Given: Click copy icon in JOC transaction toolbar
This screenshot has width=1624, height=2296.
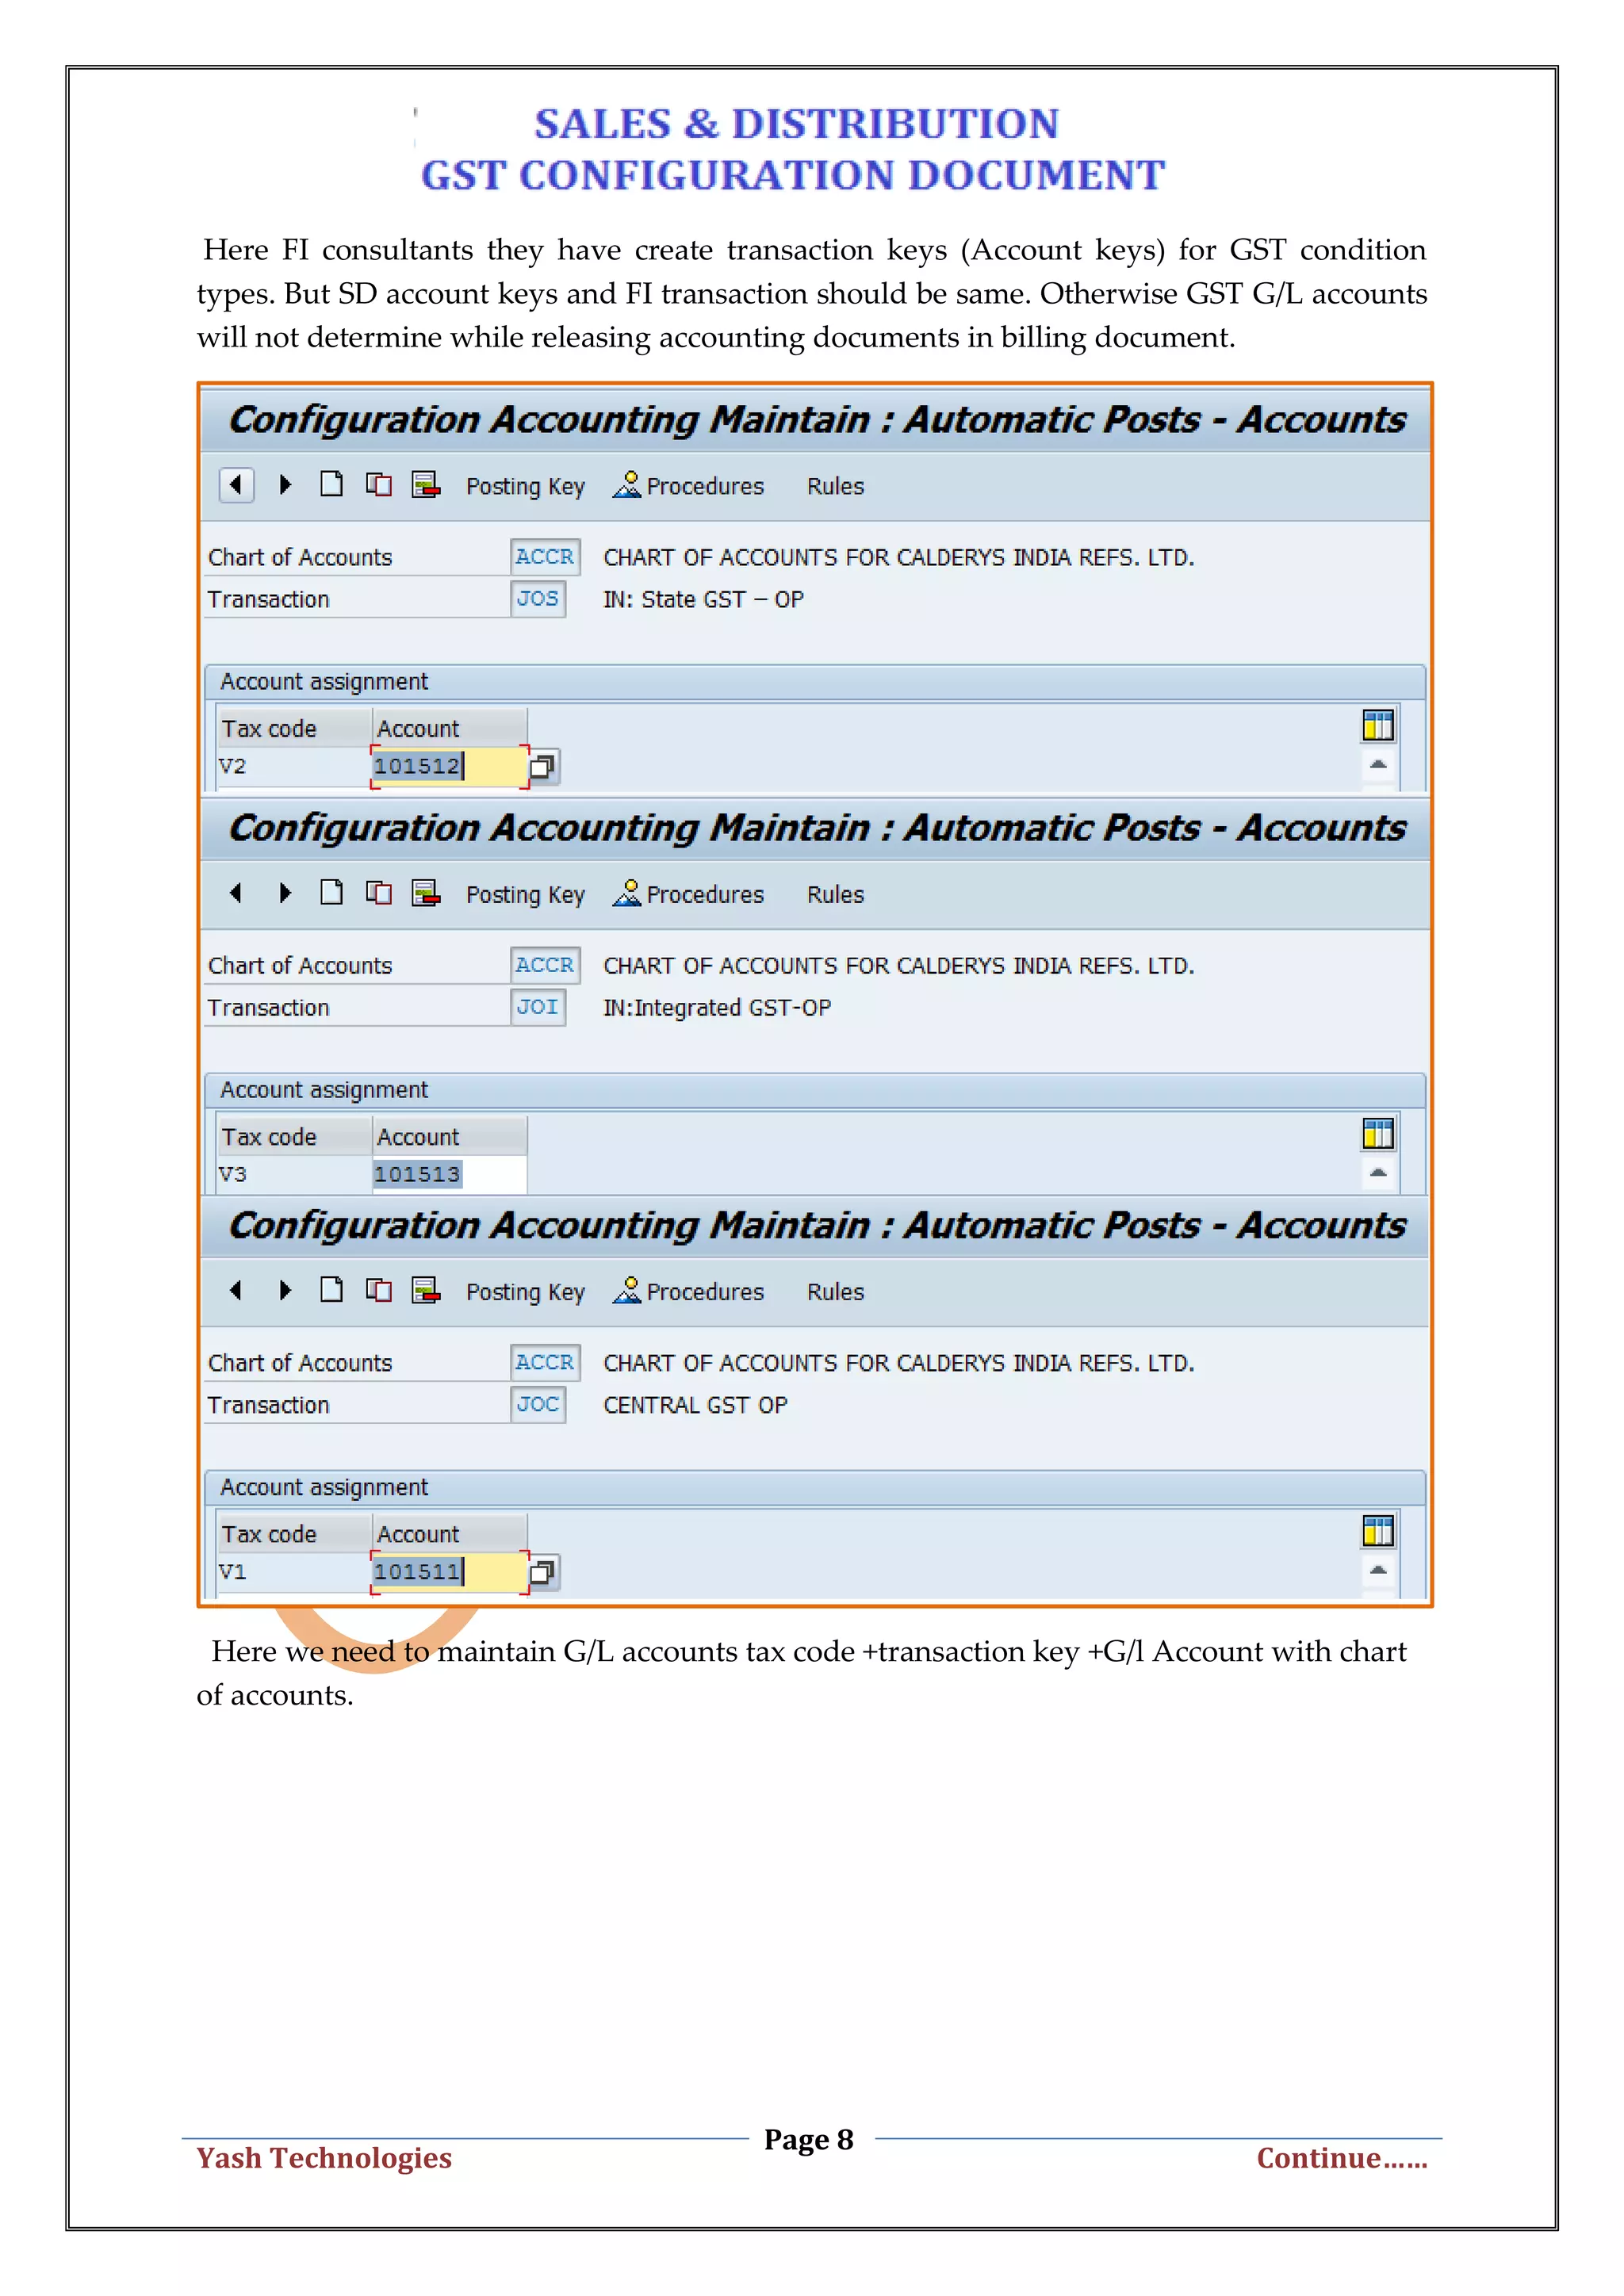Looking at the screenshot, I should 378,1290.
